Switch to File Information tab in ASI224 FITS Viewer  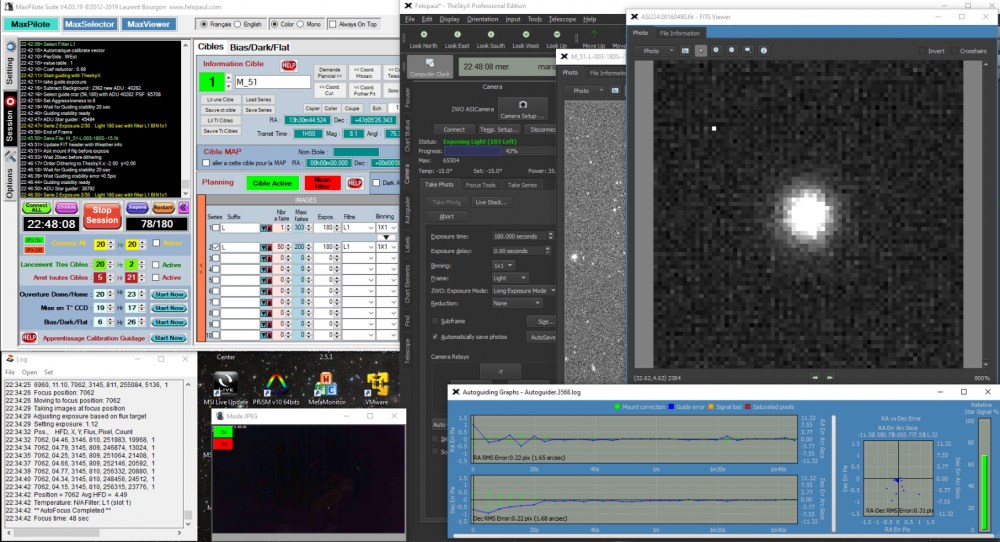679,33
